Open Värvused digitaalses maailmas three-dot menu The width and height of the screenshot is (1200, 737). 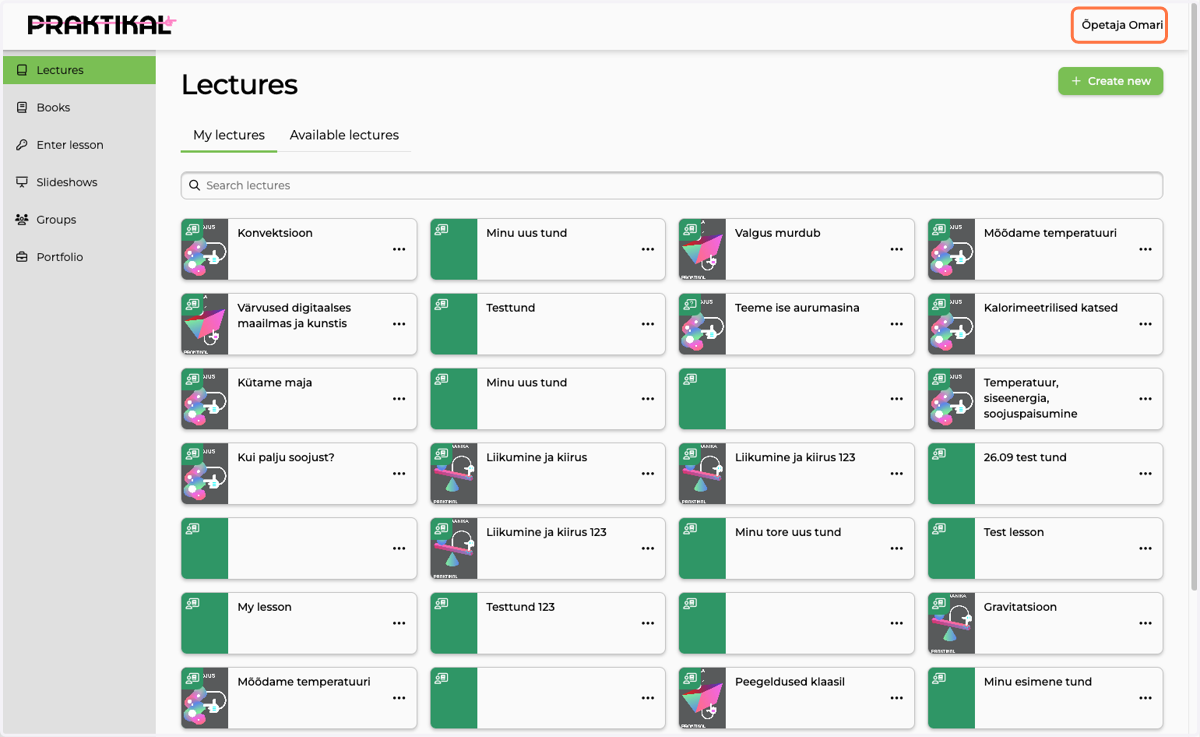(399, 324)
